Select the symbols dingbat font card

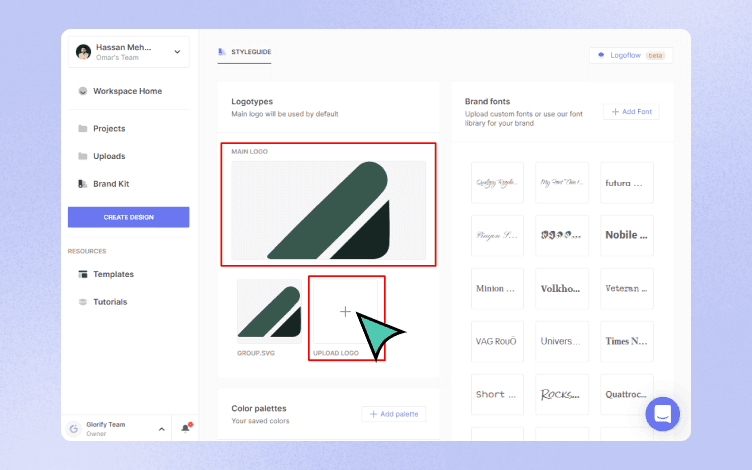click(562, 235)
